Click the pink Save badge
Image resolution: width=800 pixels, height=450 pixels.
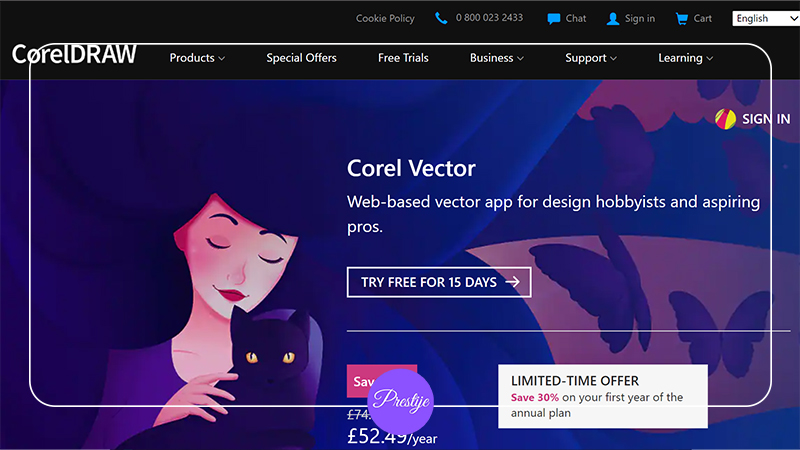[x=382, y=381]
